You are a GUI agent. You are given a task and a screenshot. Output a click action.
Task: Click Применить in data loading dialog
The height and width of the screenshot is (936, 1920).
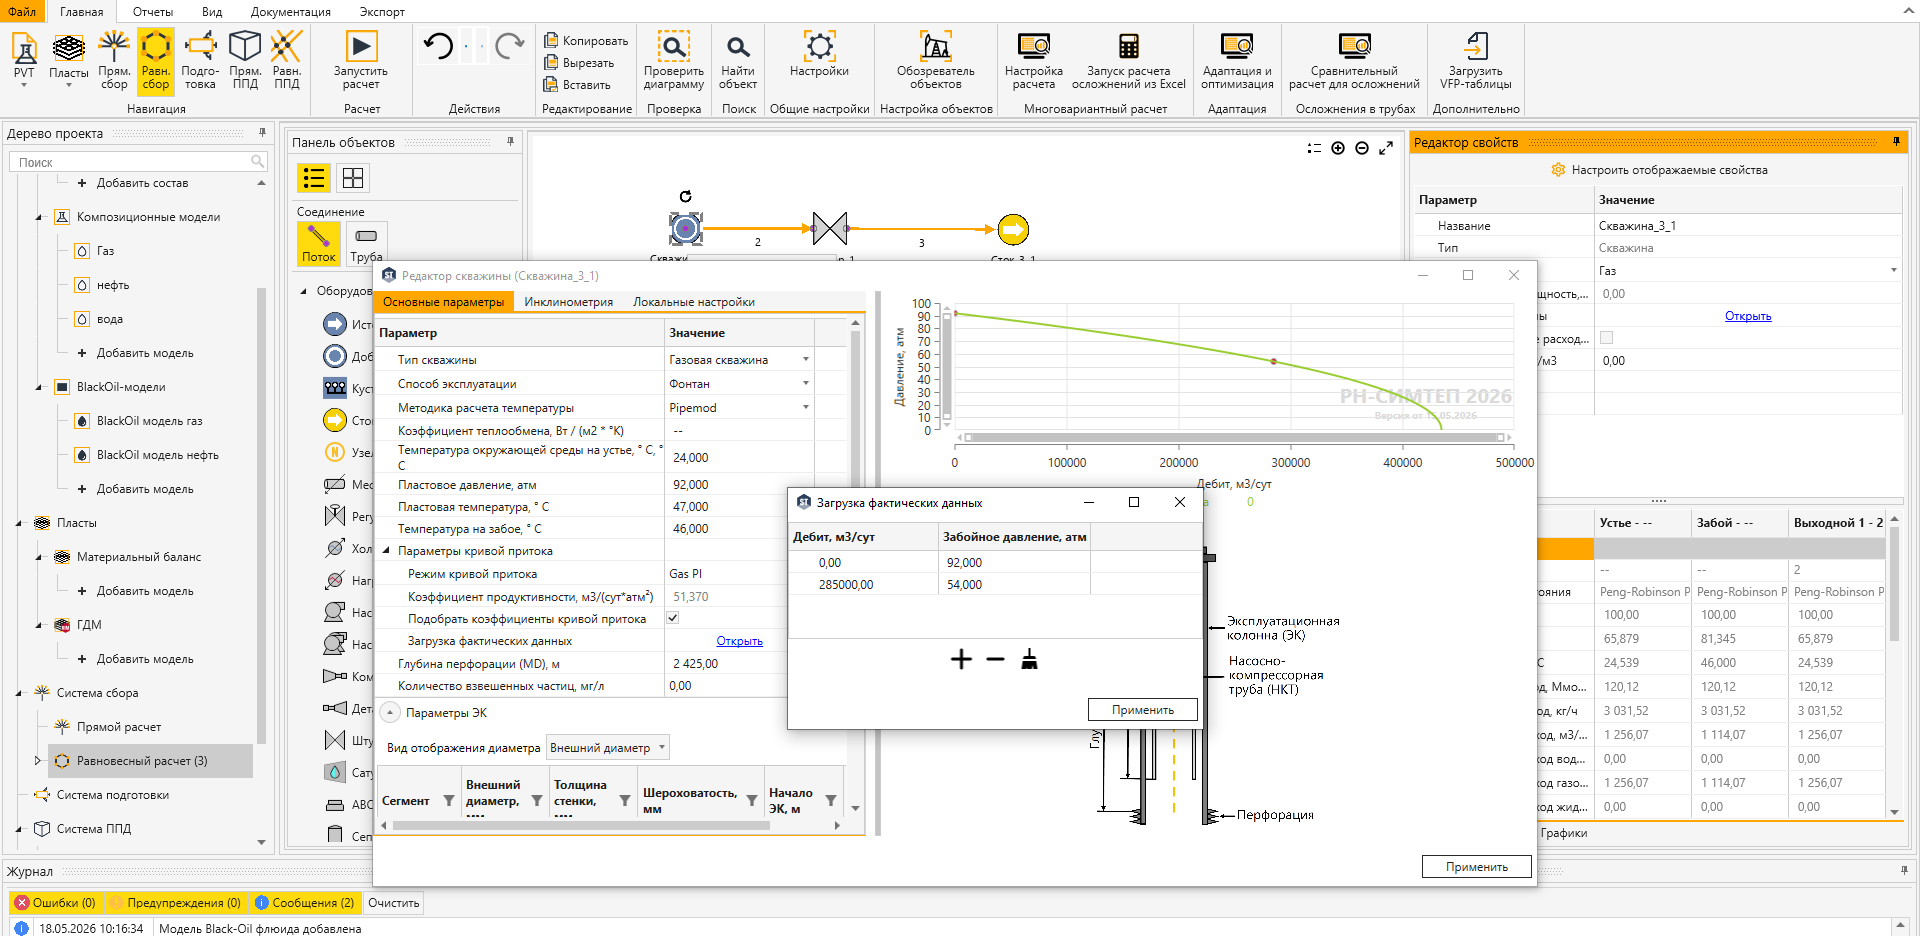1142,709
